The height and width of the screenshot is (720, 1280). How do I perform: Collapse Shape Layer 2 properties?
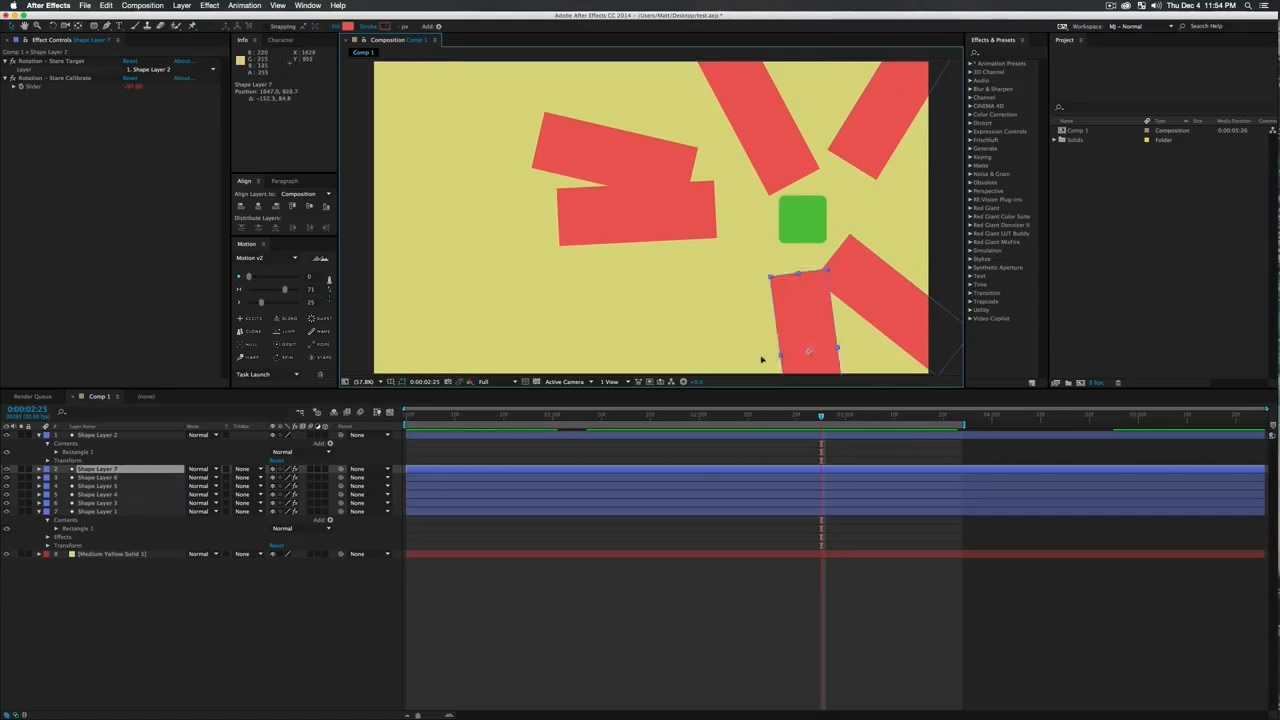[39, 435]
